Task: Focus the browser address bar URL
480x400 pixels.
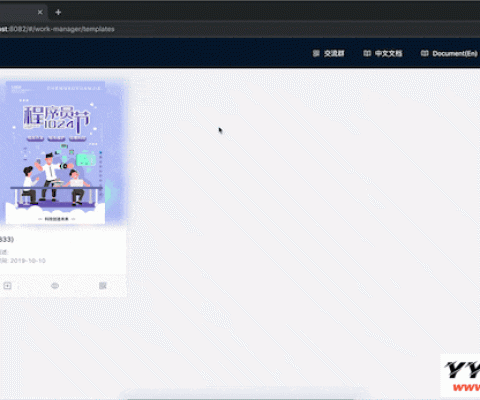Action: point(57,29)
